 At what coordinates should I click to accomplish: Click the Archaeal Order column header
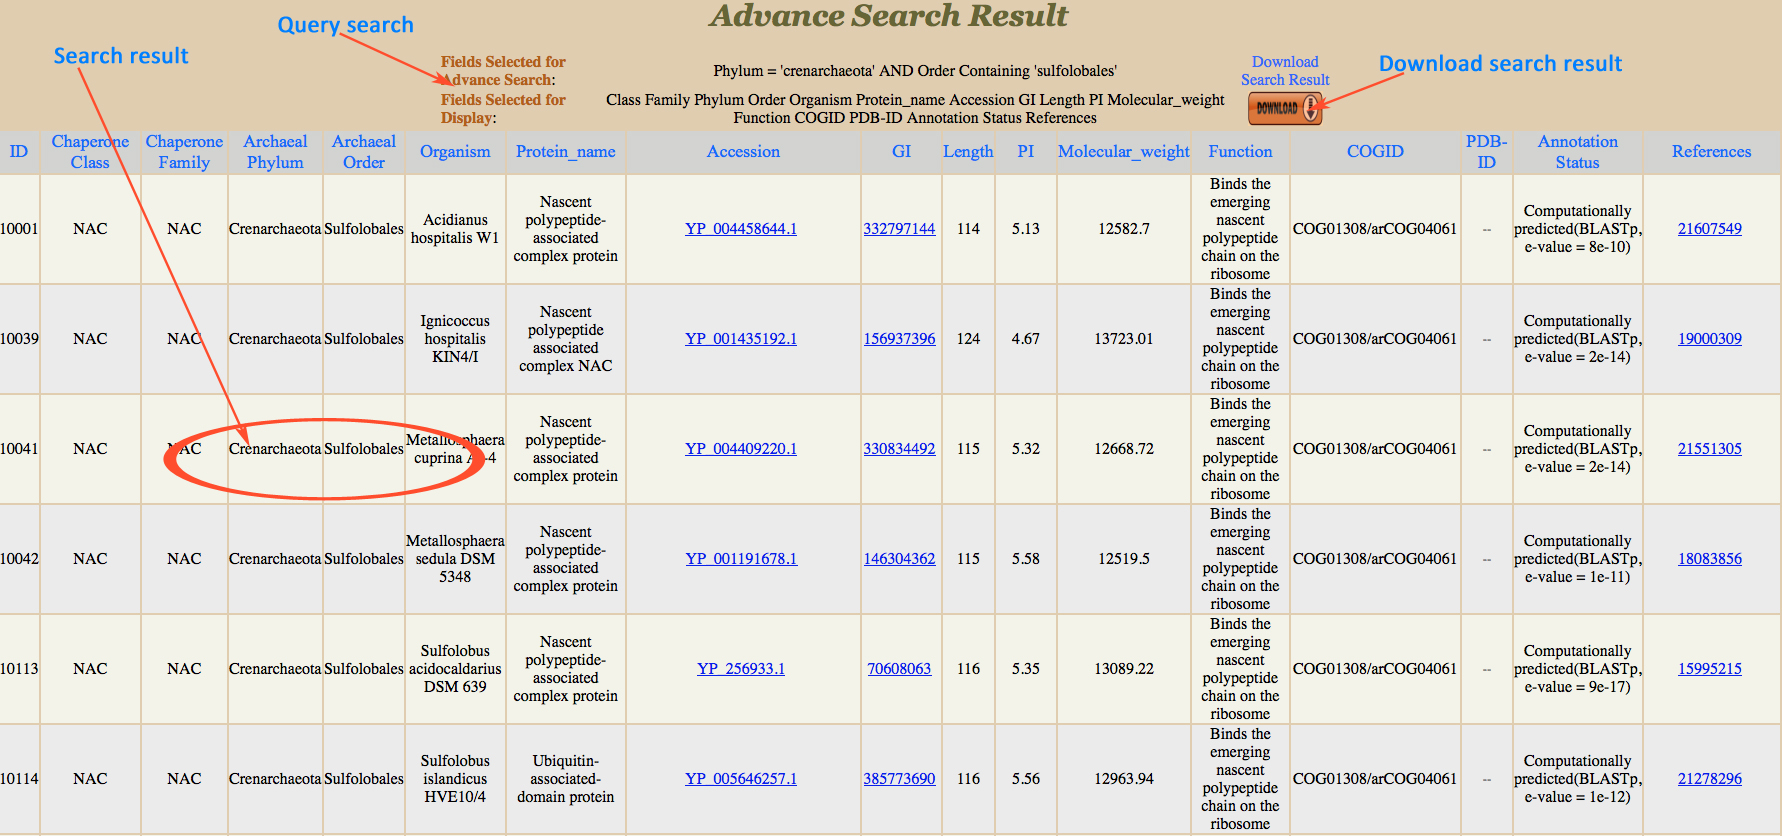364,152
